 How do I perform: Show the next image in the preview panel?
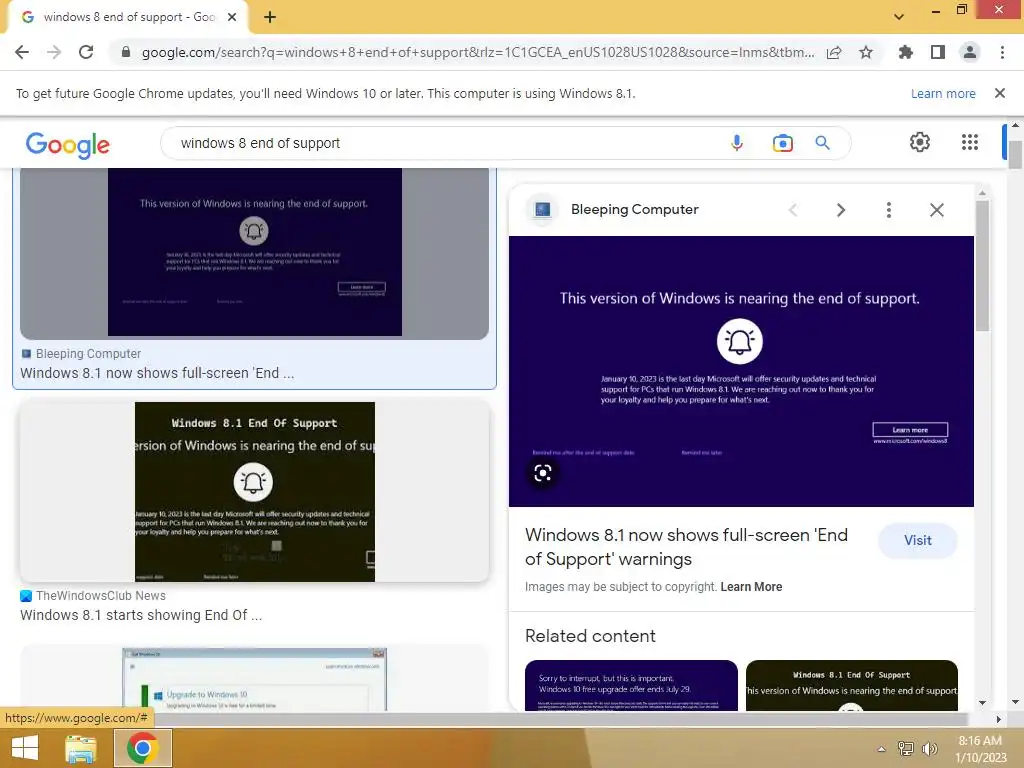click(840, 210)
